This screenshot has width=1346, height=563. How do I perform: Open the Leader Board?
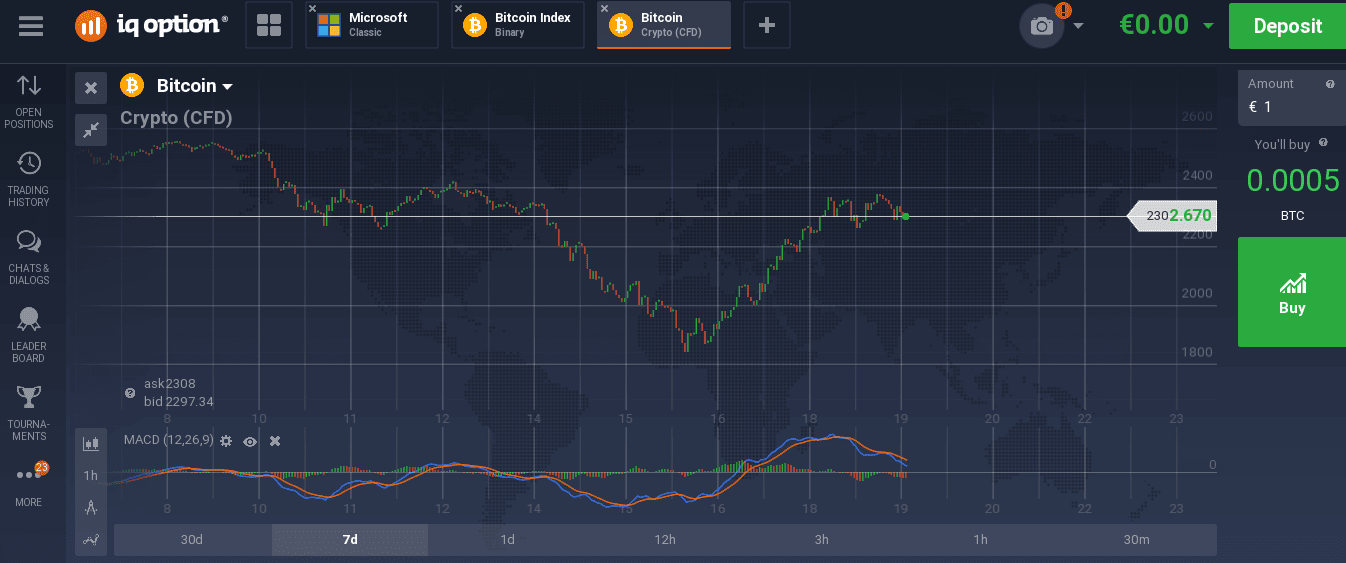29,336
